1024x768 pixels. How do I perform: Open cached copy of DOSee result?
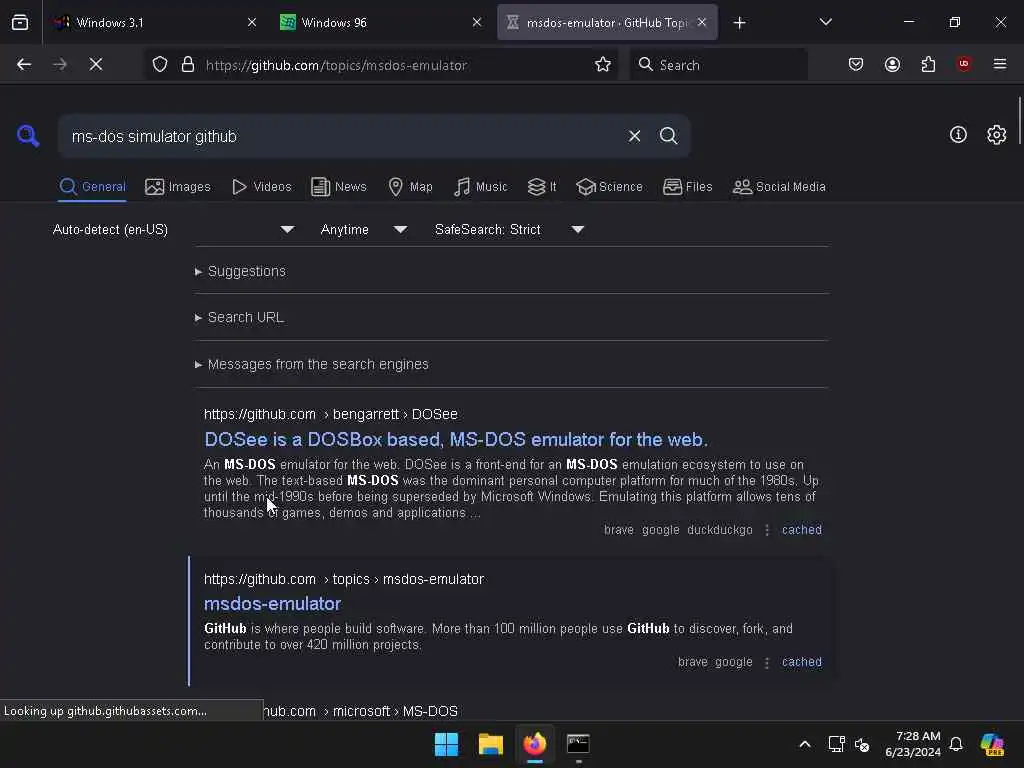(x=802, y=530)
